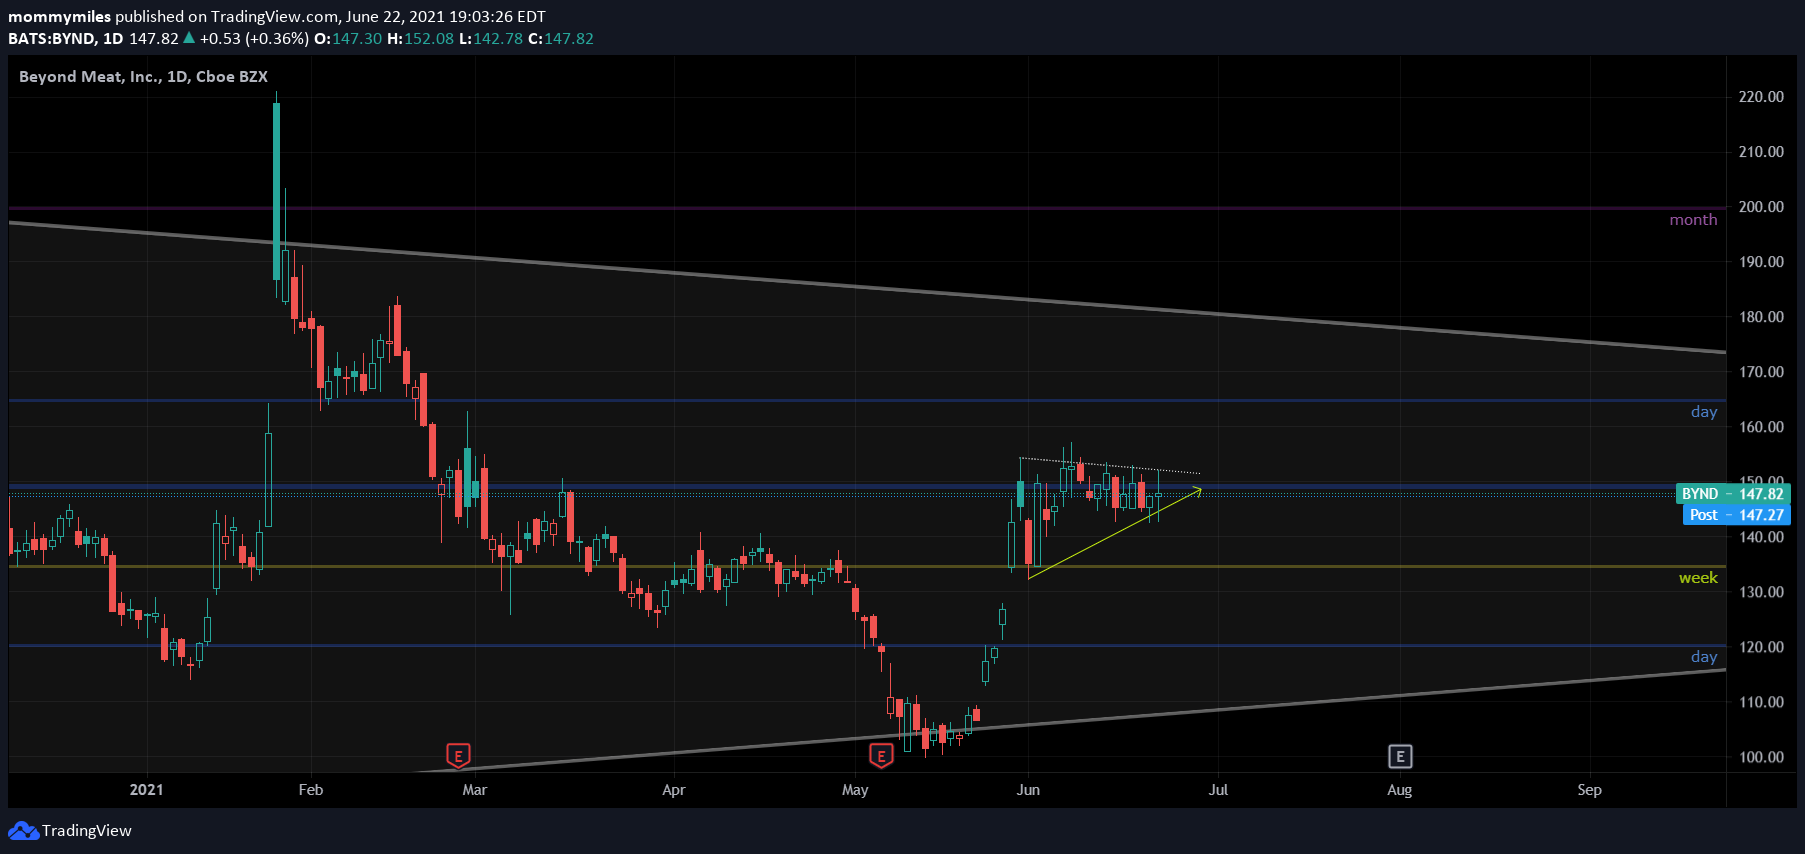
Task: Click the +0.53 (+0.36%) change value
Action: [254, 39]
